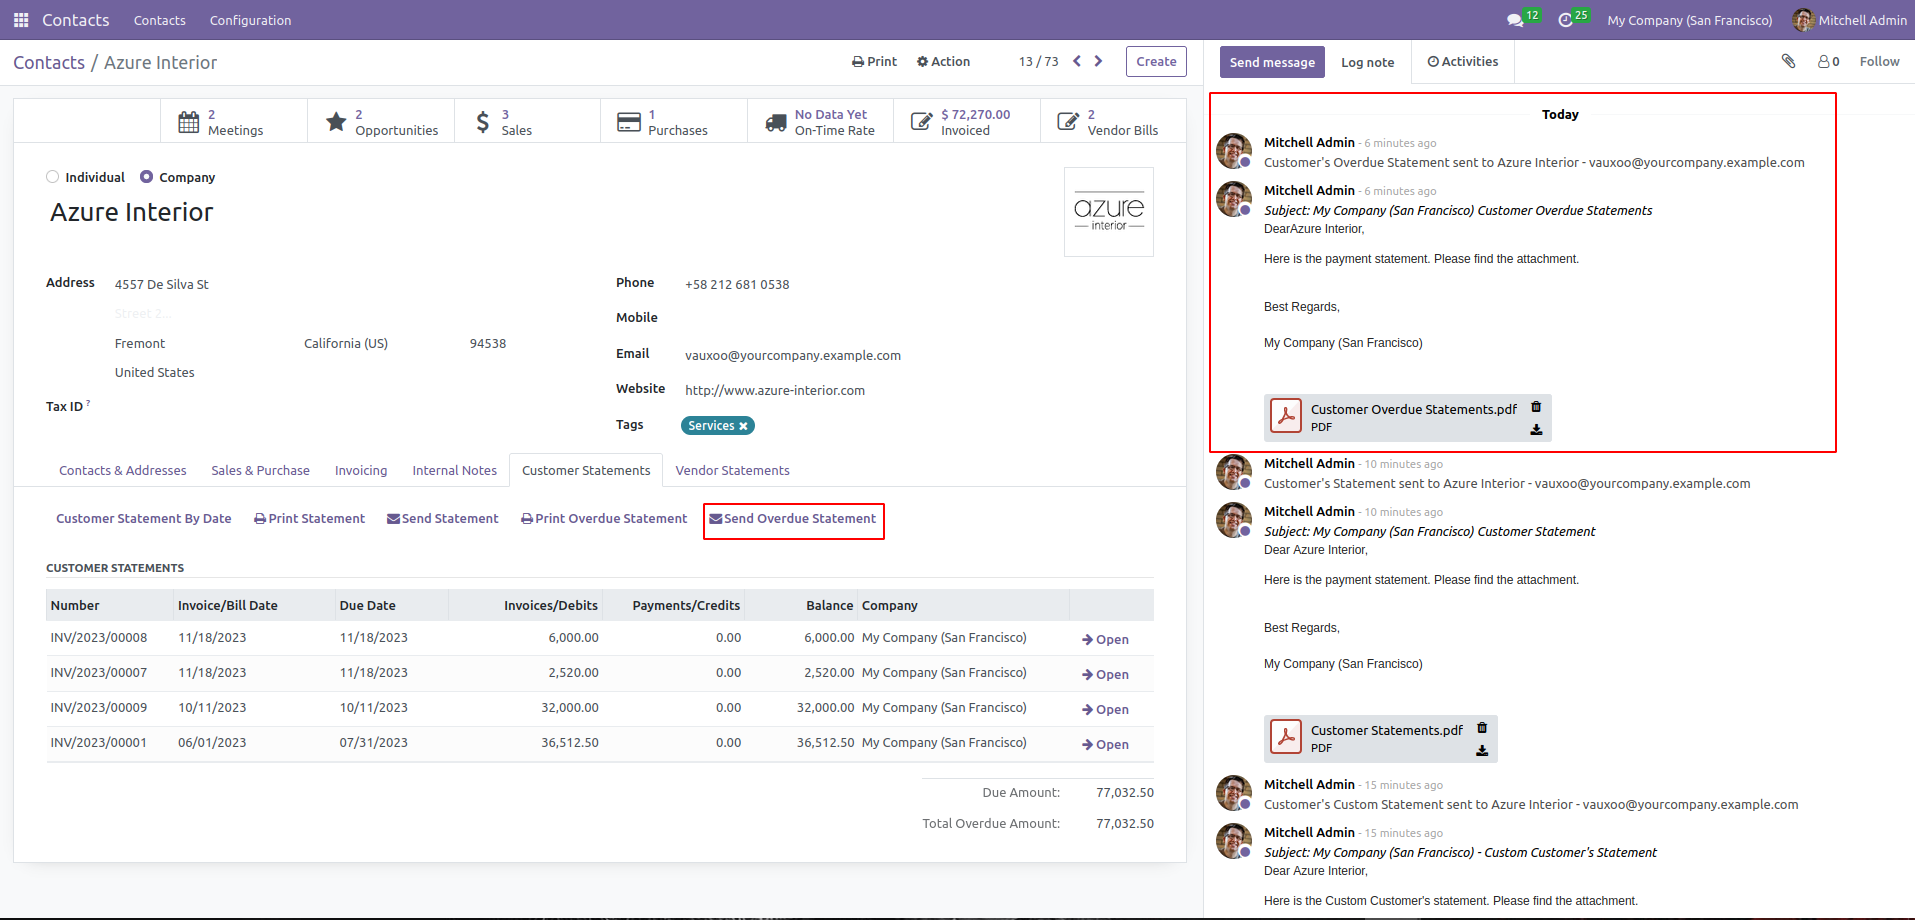Viewport: 1915px width, 920px height.
Task: Switch to the Internal Notes tab
Action: tap(455, 470)
